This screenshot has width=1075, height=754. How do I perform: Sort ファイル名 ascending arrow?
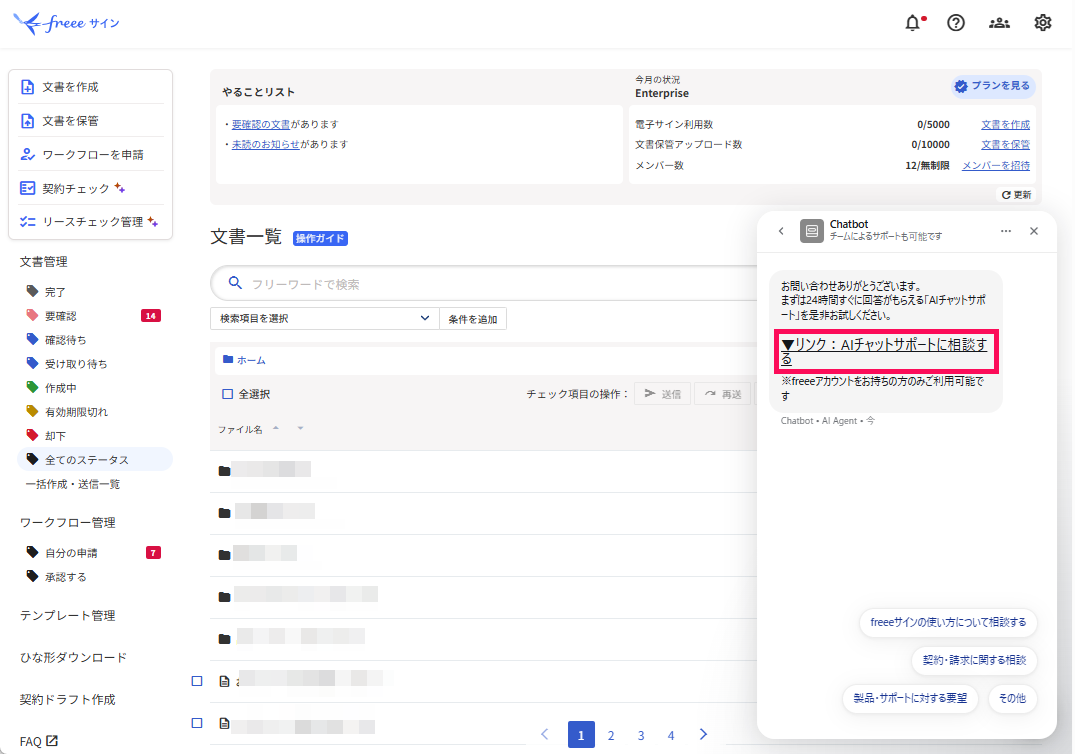276,428
